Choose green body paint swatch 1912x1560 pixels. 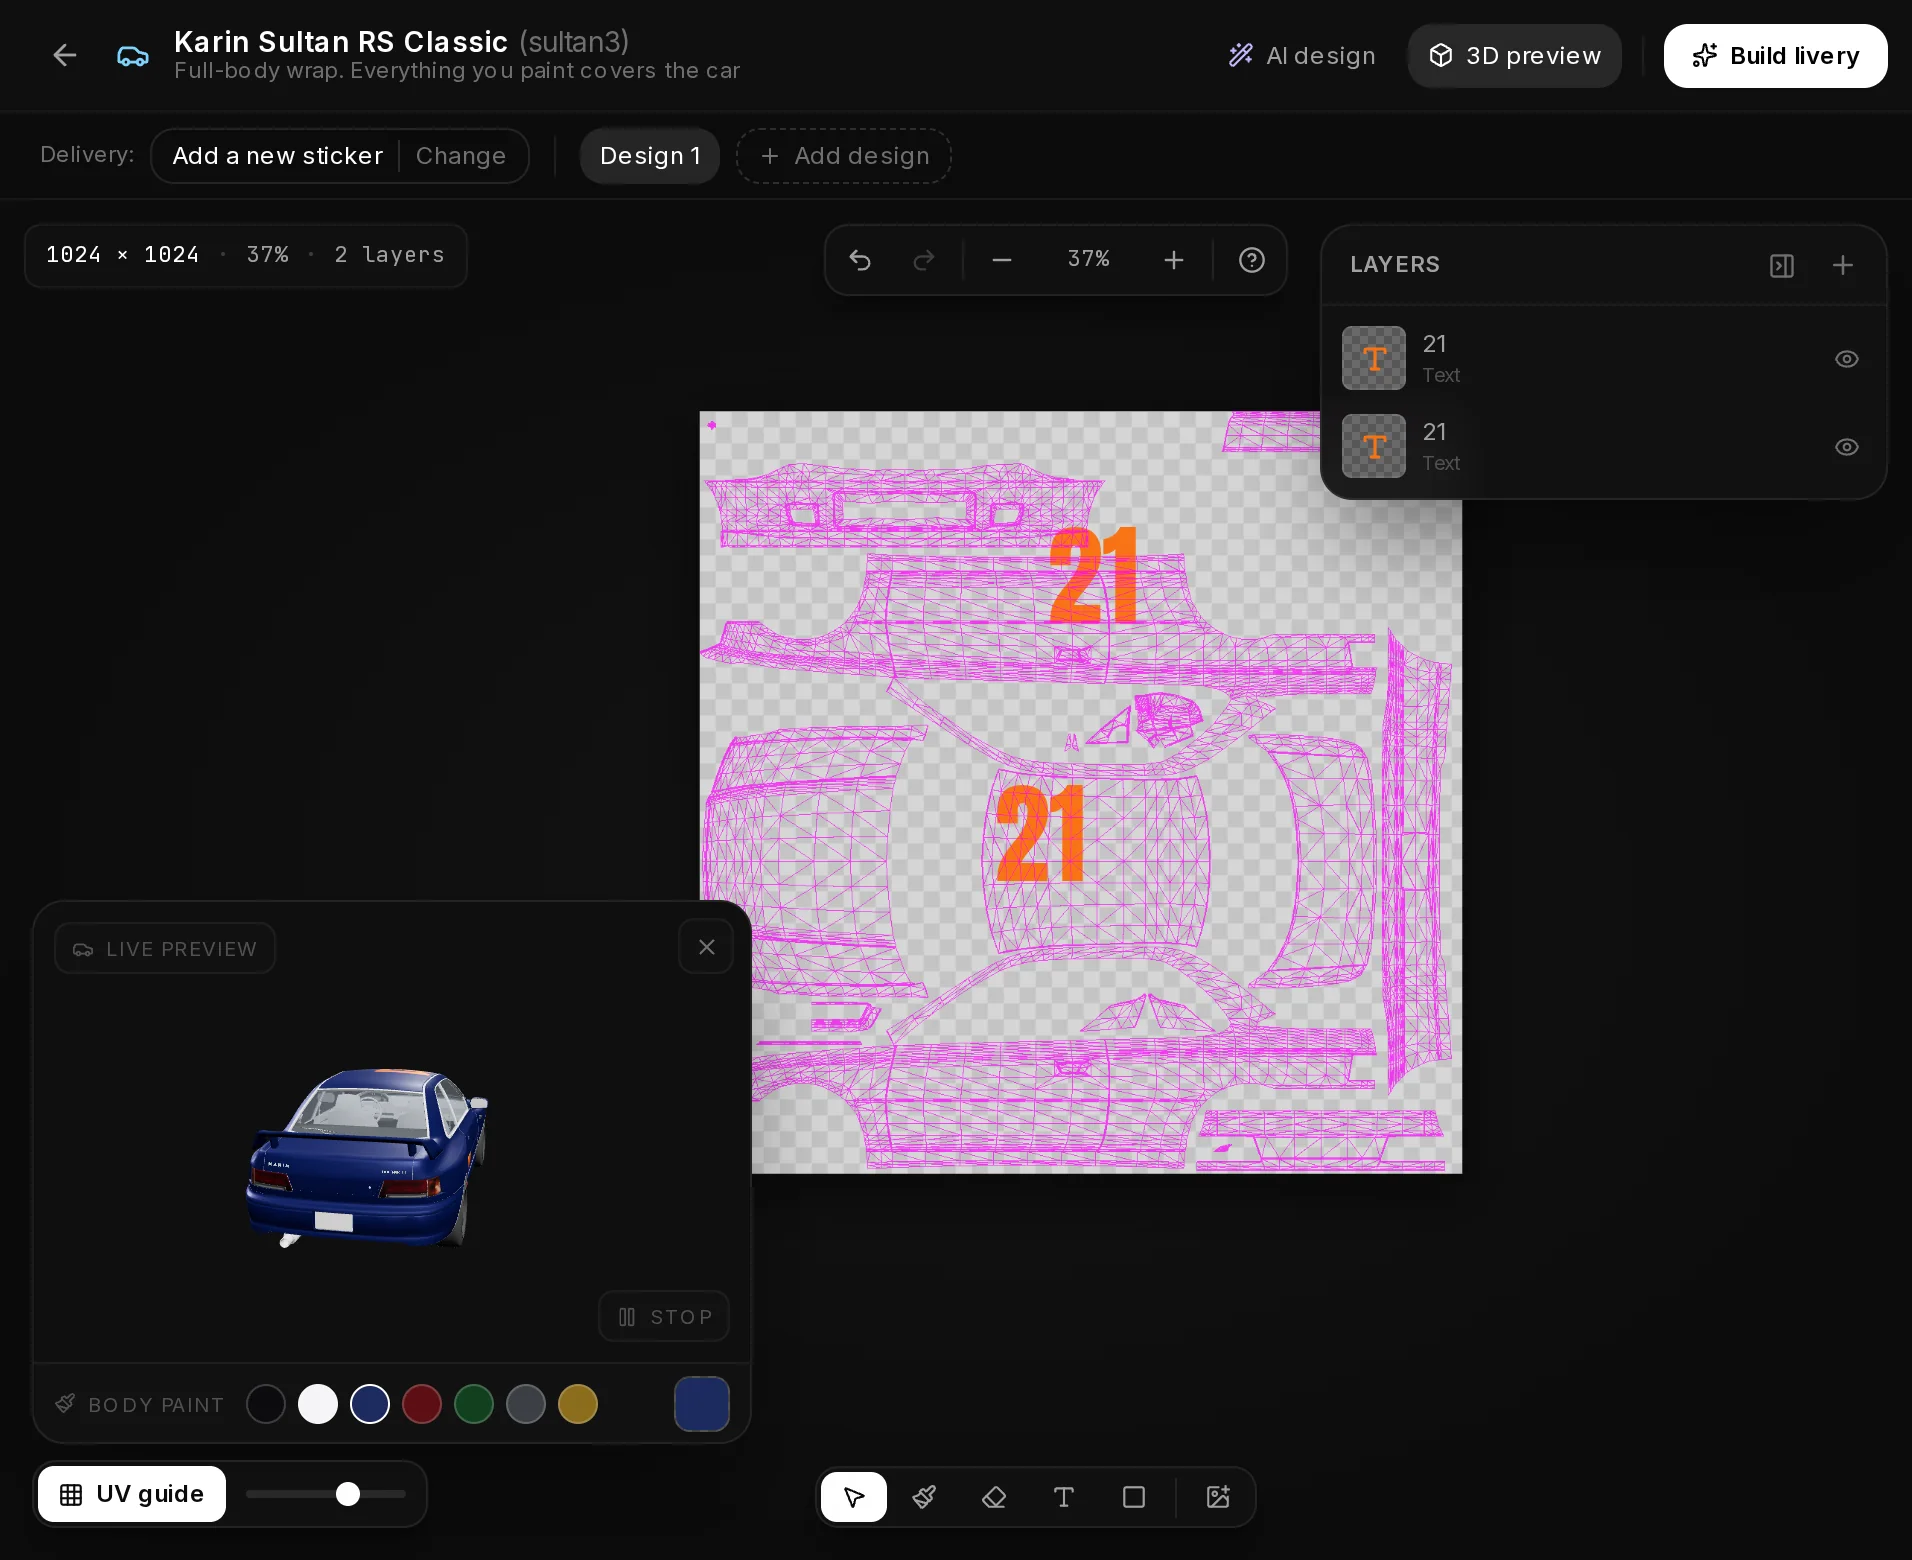[474, 1404]
